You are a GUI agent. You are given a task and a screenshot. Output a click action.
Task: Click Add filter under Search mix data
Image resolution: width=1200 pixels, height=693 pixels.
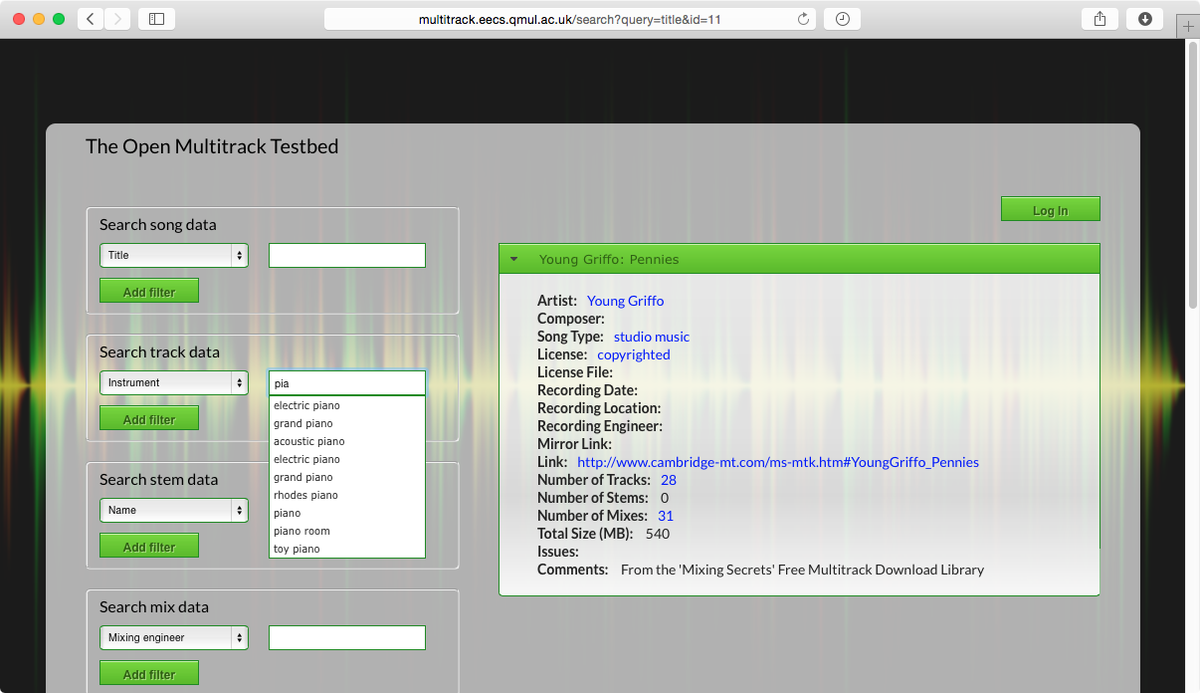coord(149,674)
